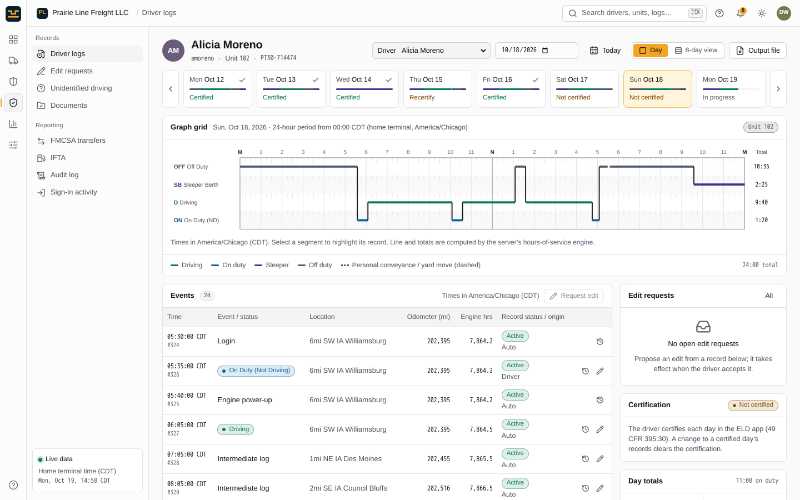Select the Tue Oct 13 day card

291,89
